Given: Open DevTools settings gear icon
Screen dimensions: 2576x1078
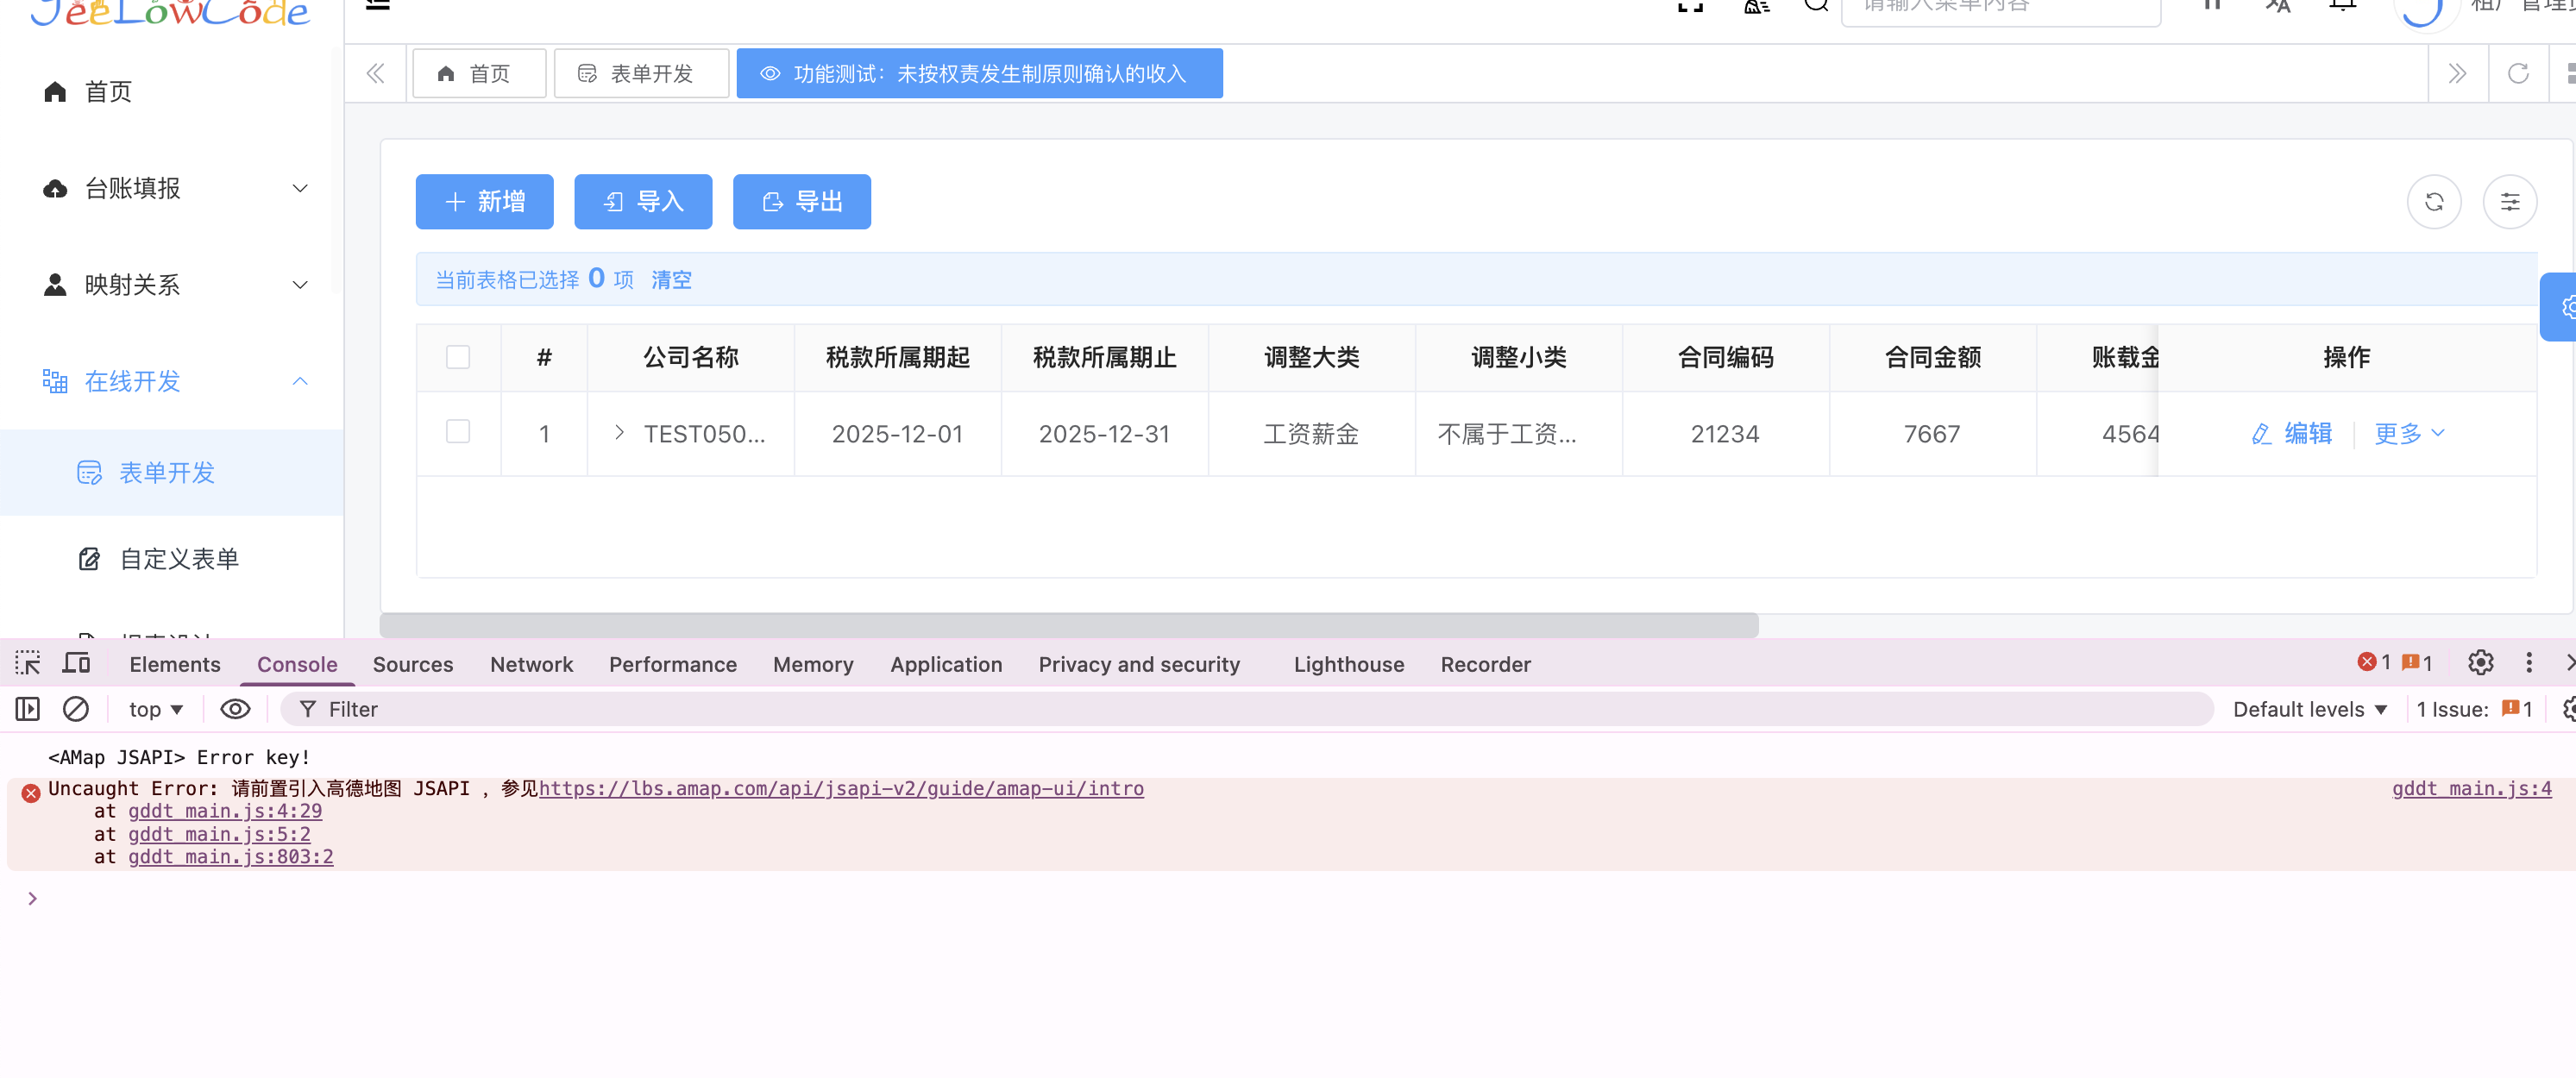Looking at the screenshot, I should pyautogui.click(x=2480, y=663).
